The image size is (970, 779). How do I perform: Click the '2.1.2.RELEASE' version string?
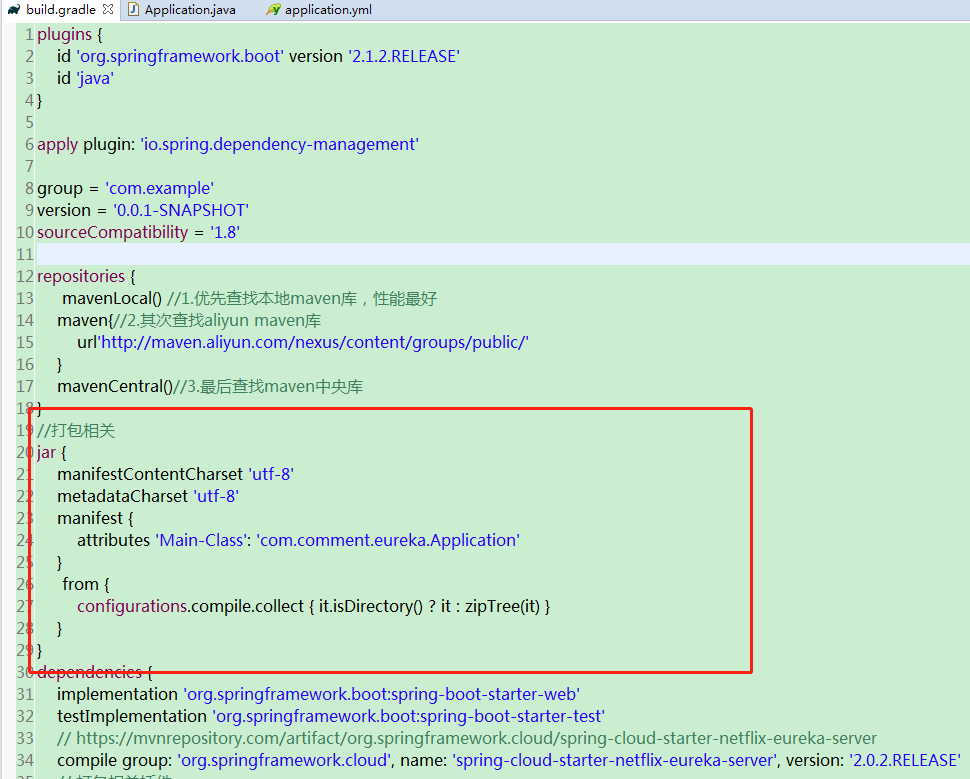click(x=404, y=56)
